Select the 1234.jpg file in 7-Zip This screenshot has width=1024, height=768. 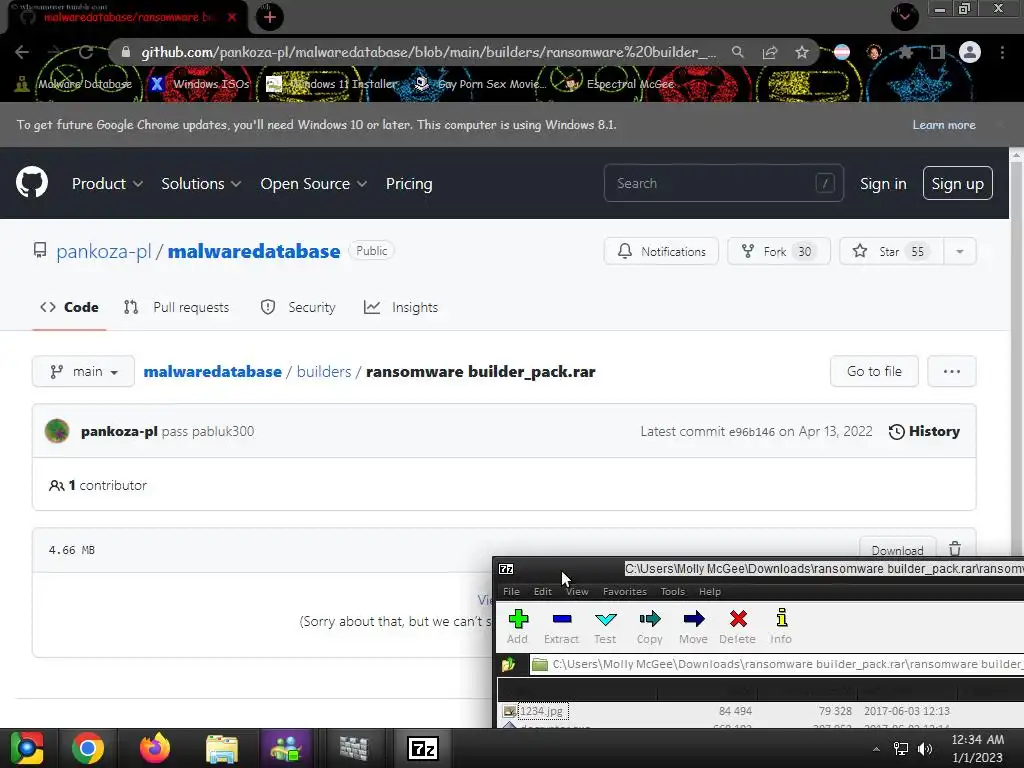point(541,711)
